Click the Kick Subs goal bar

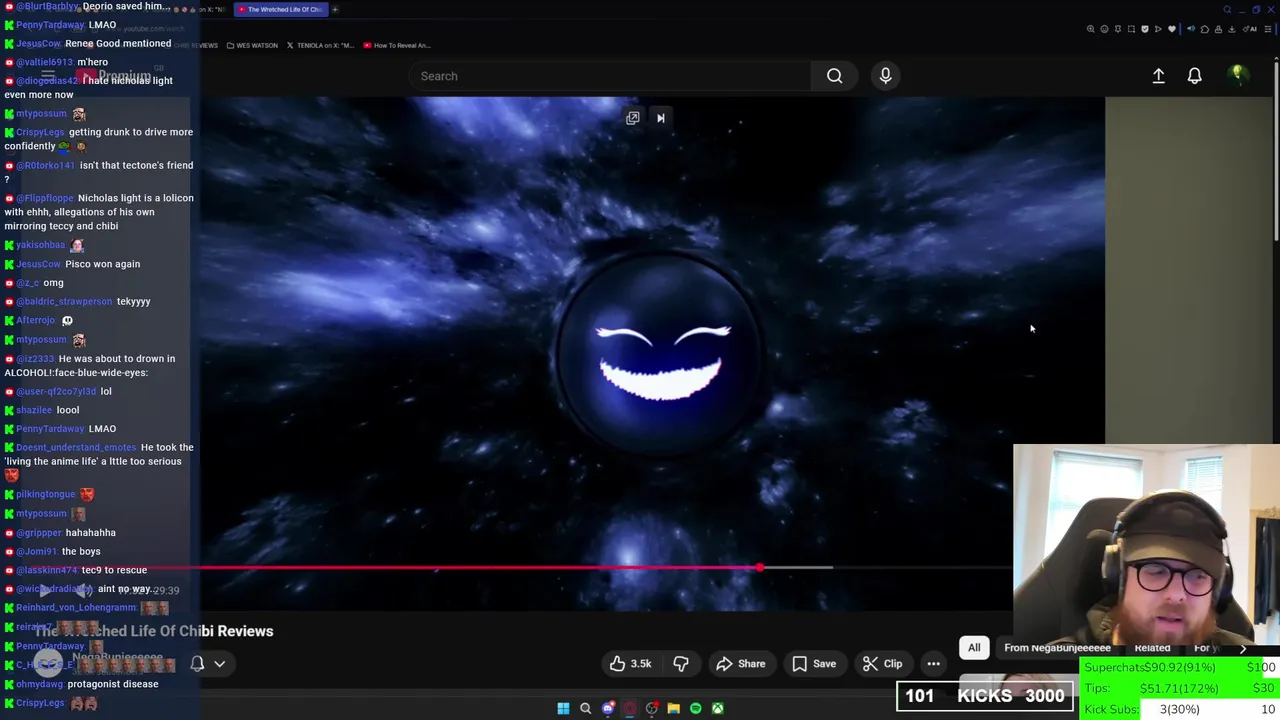coord(1180,709)
